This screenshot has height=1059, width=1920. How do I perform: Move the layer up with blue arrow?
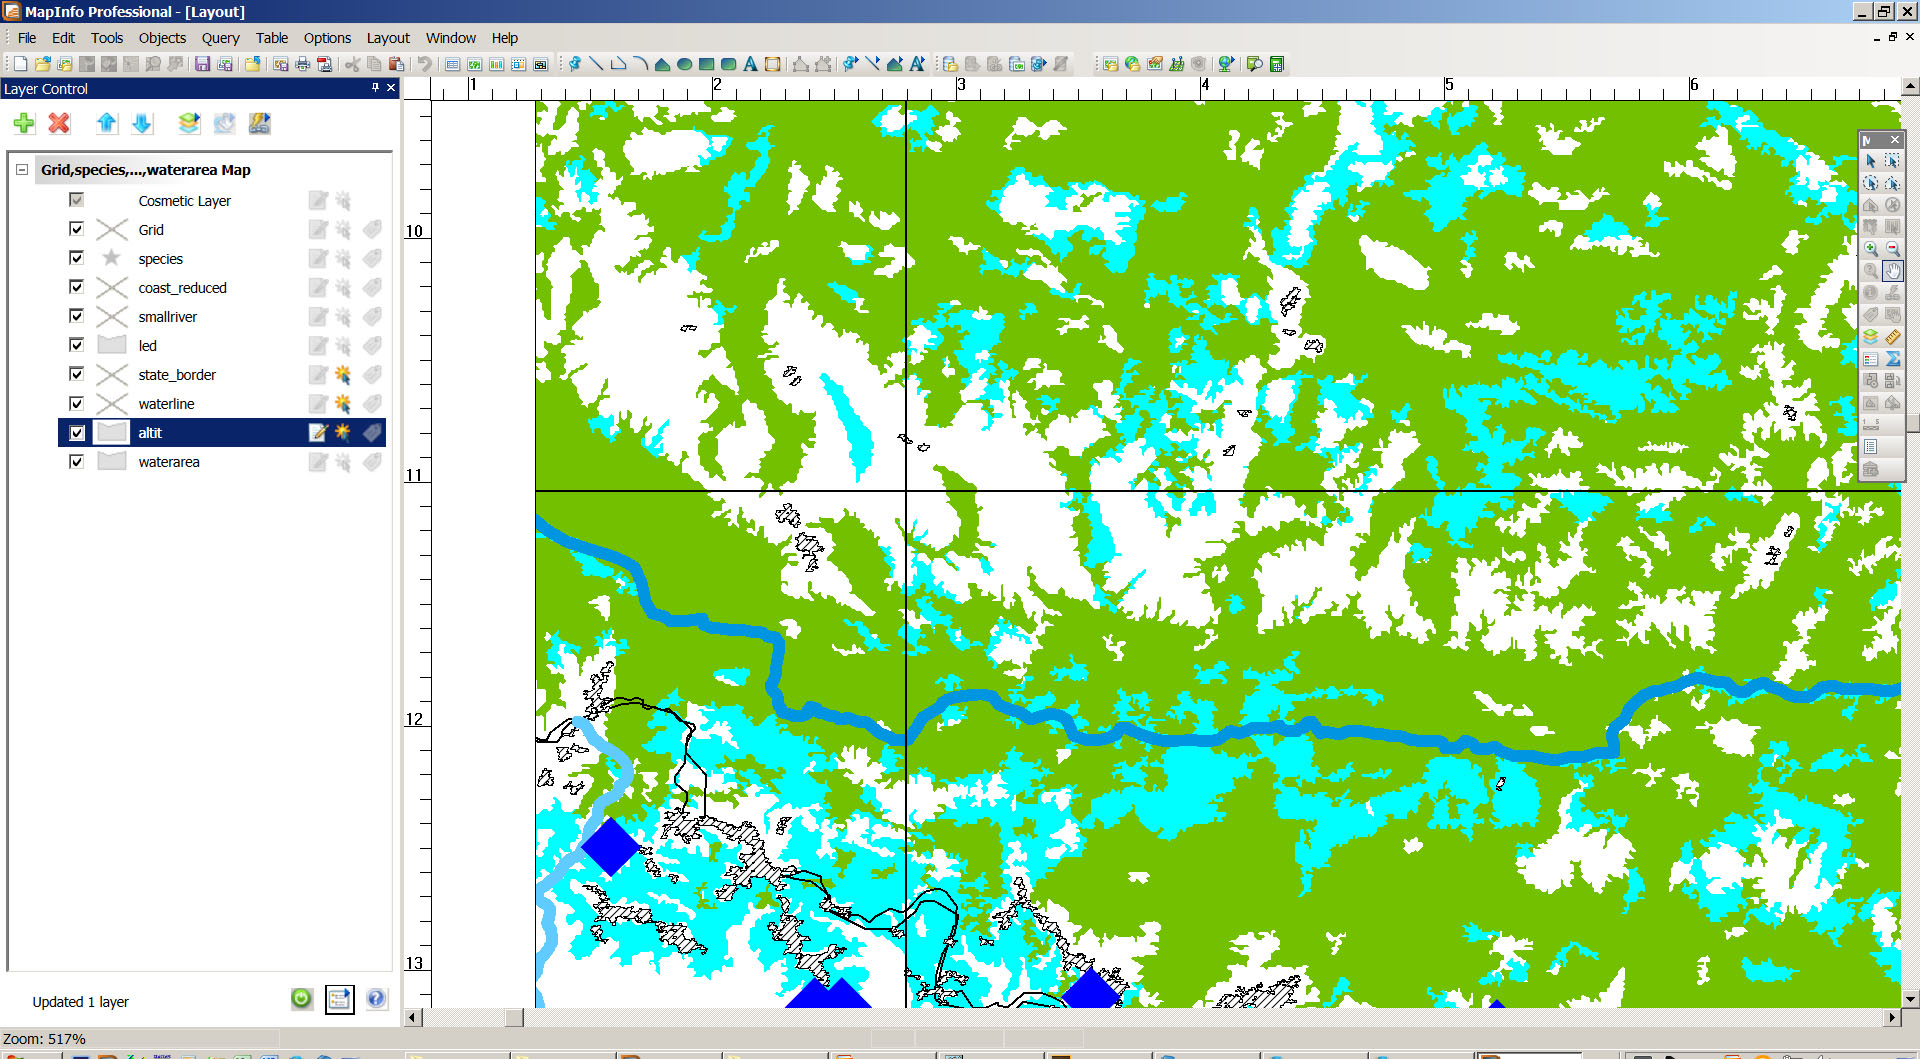[107, 123]
